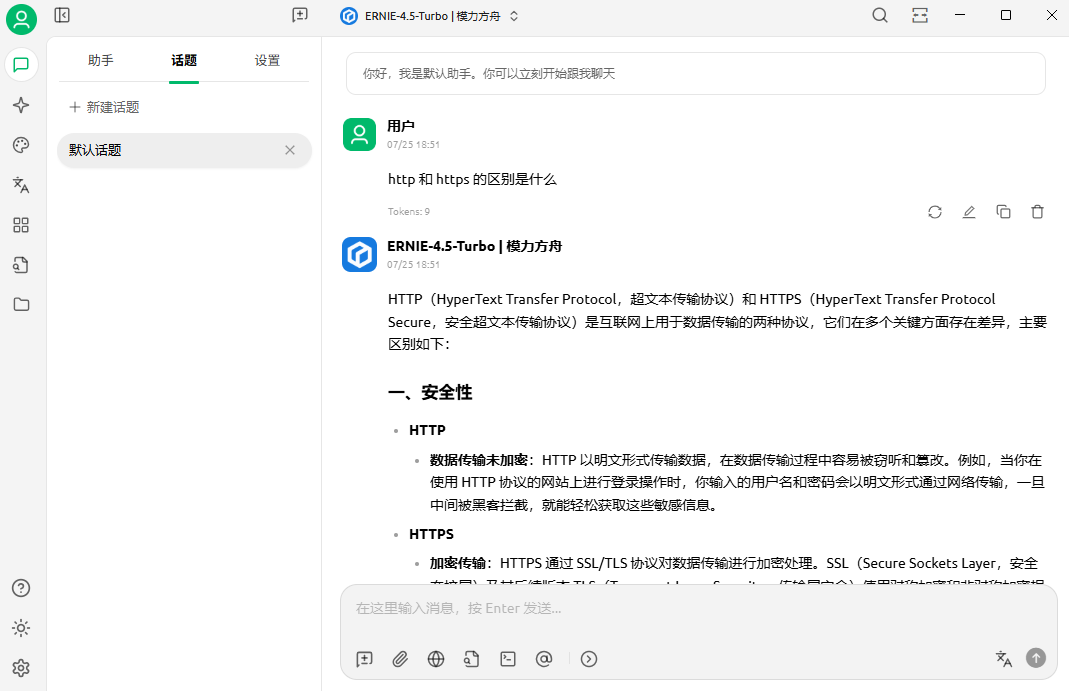Image resolution: width=1069 pixels, height=691 pixels.
Task: Enable web search via the globe icon
Action: [x=435, y=659]
